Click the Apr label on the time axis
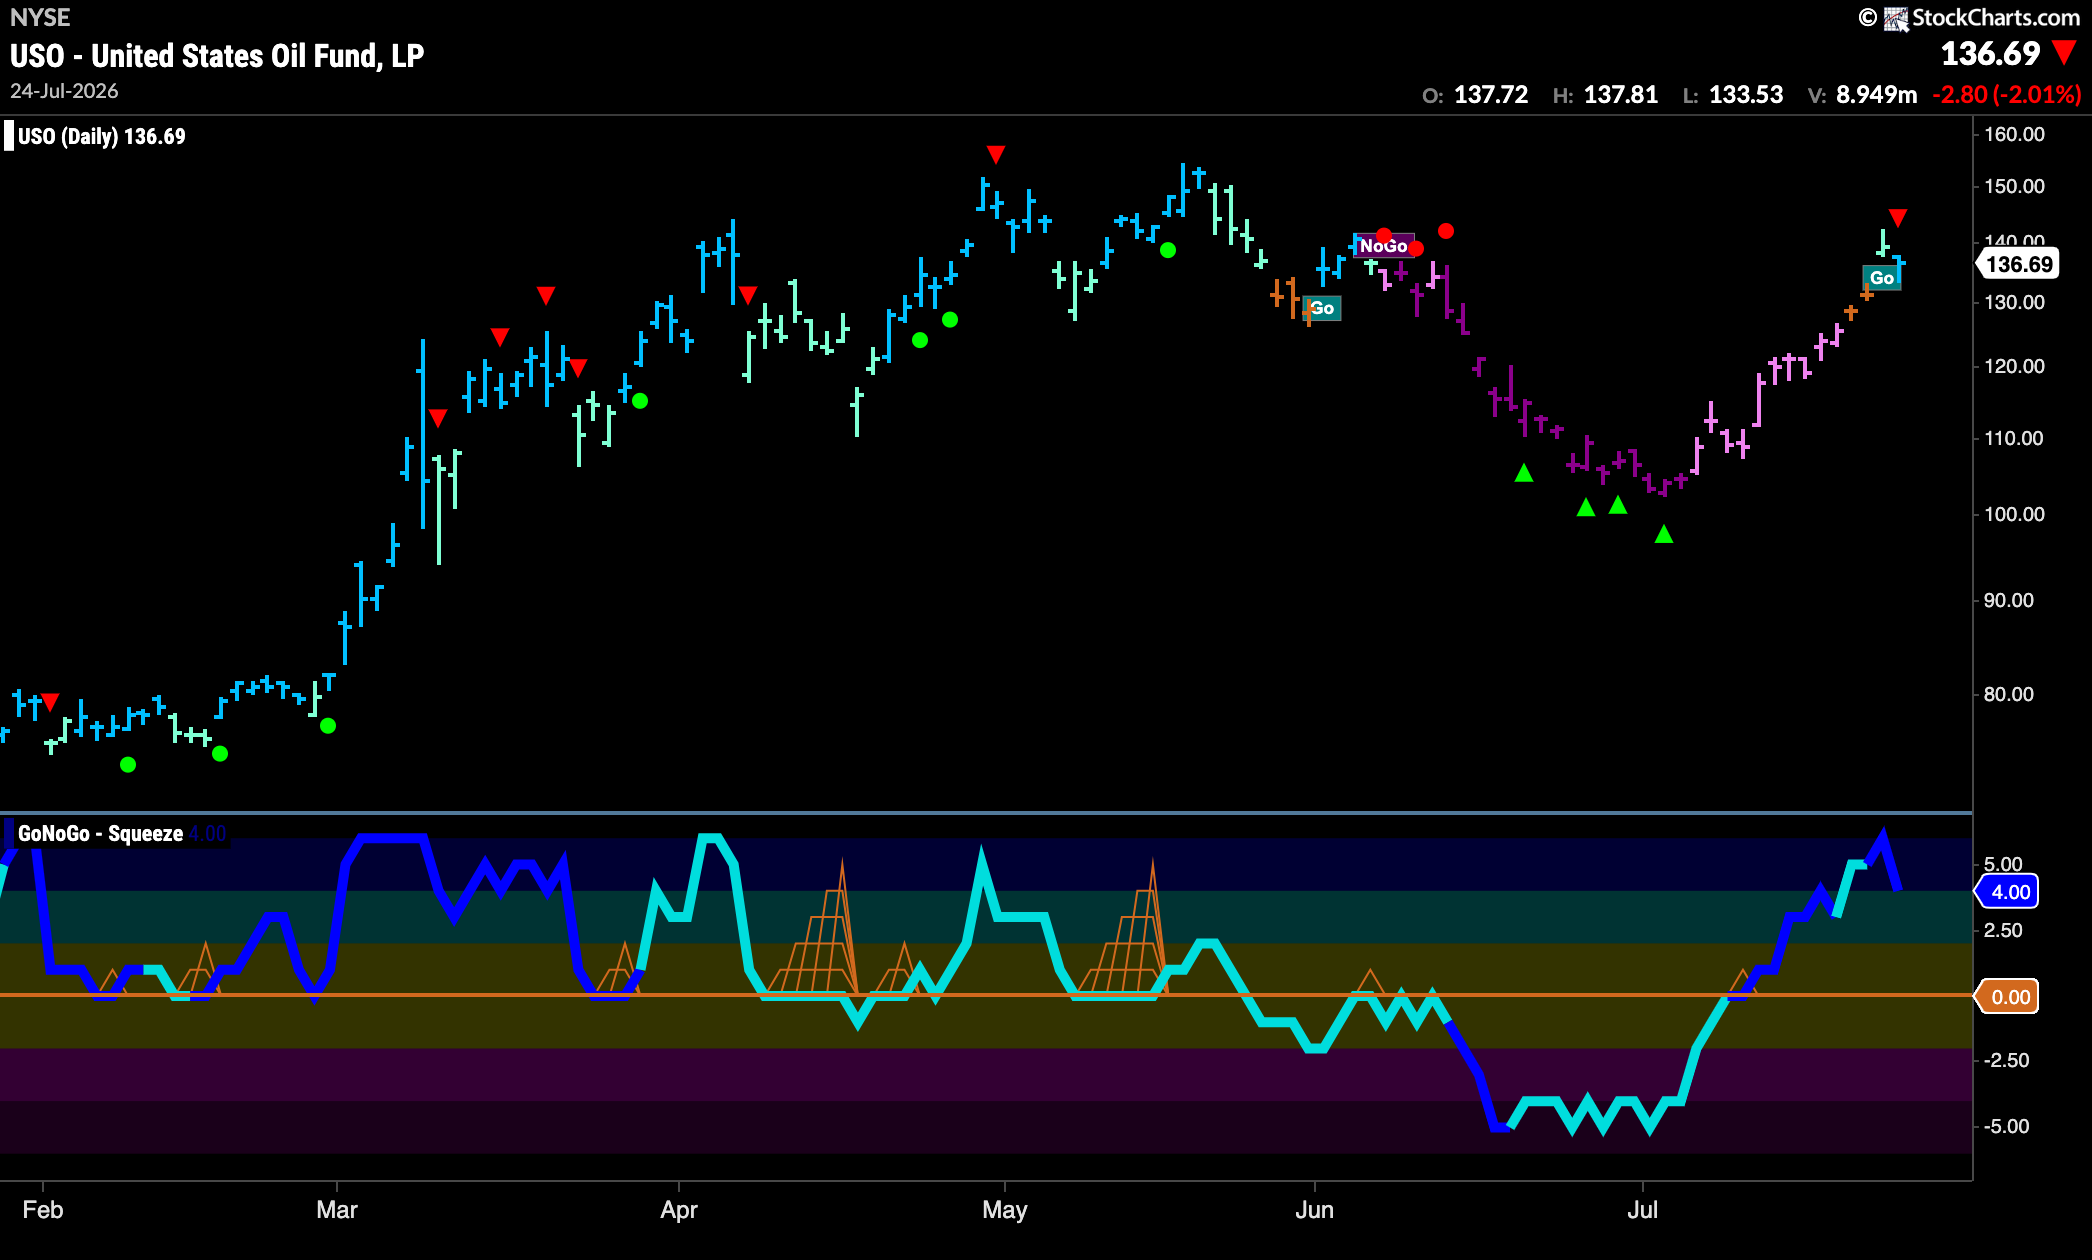Screen dimensions: 2092x1260 tap(679, 1210)
